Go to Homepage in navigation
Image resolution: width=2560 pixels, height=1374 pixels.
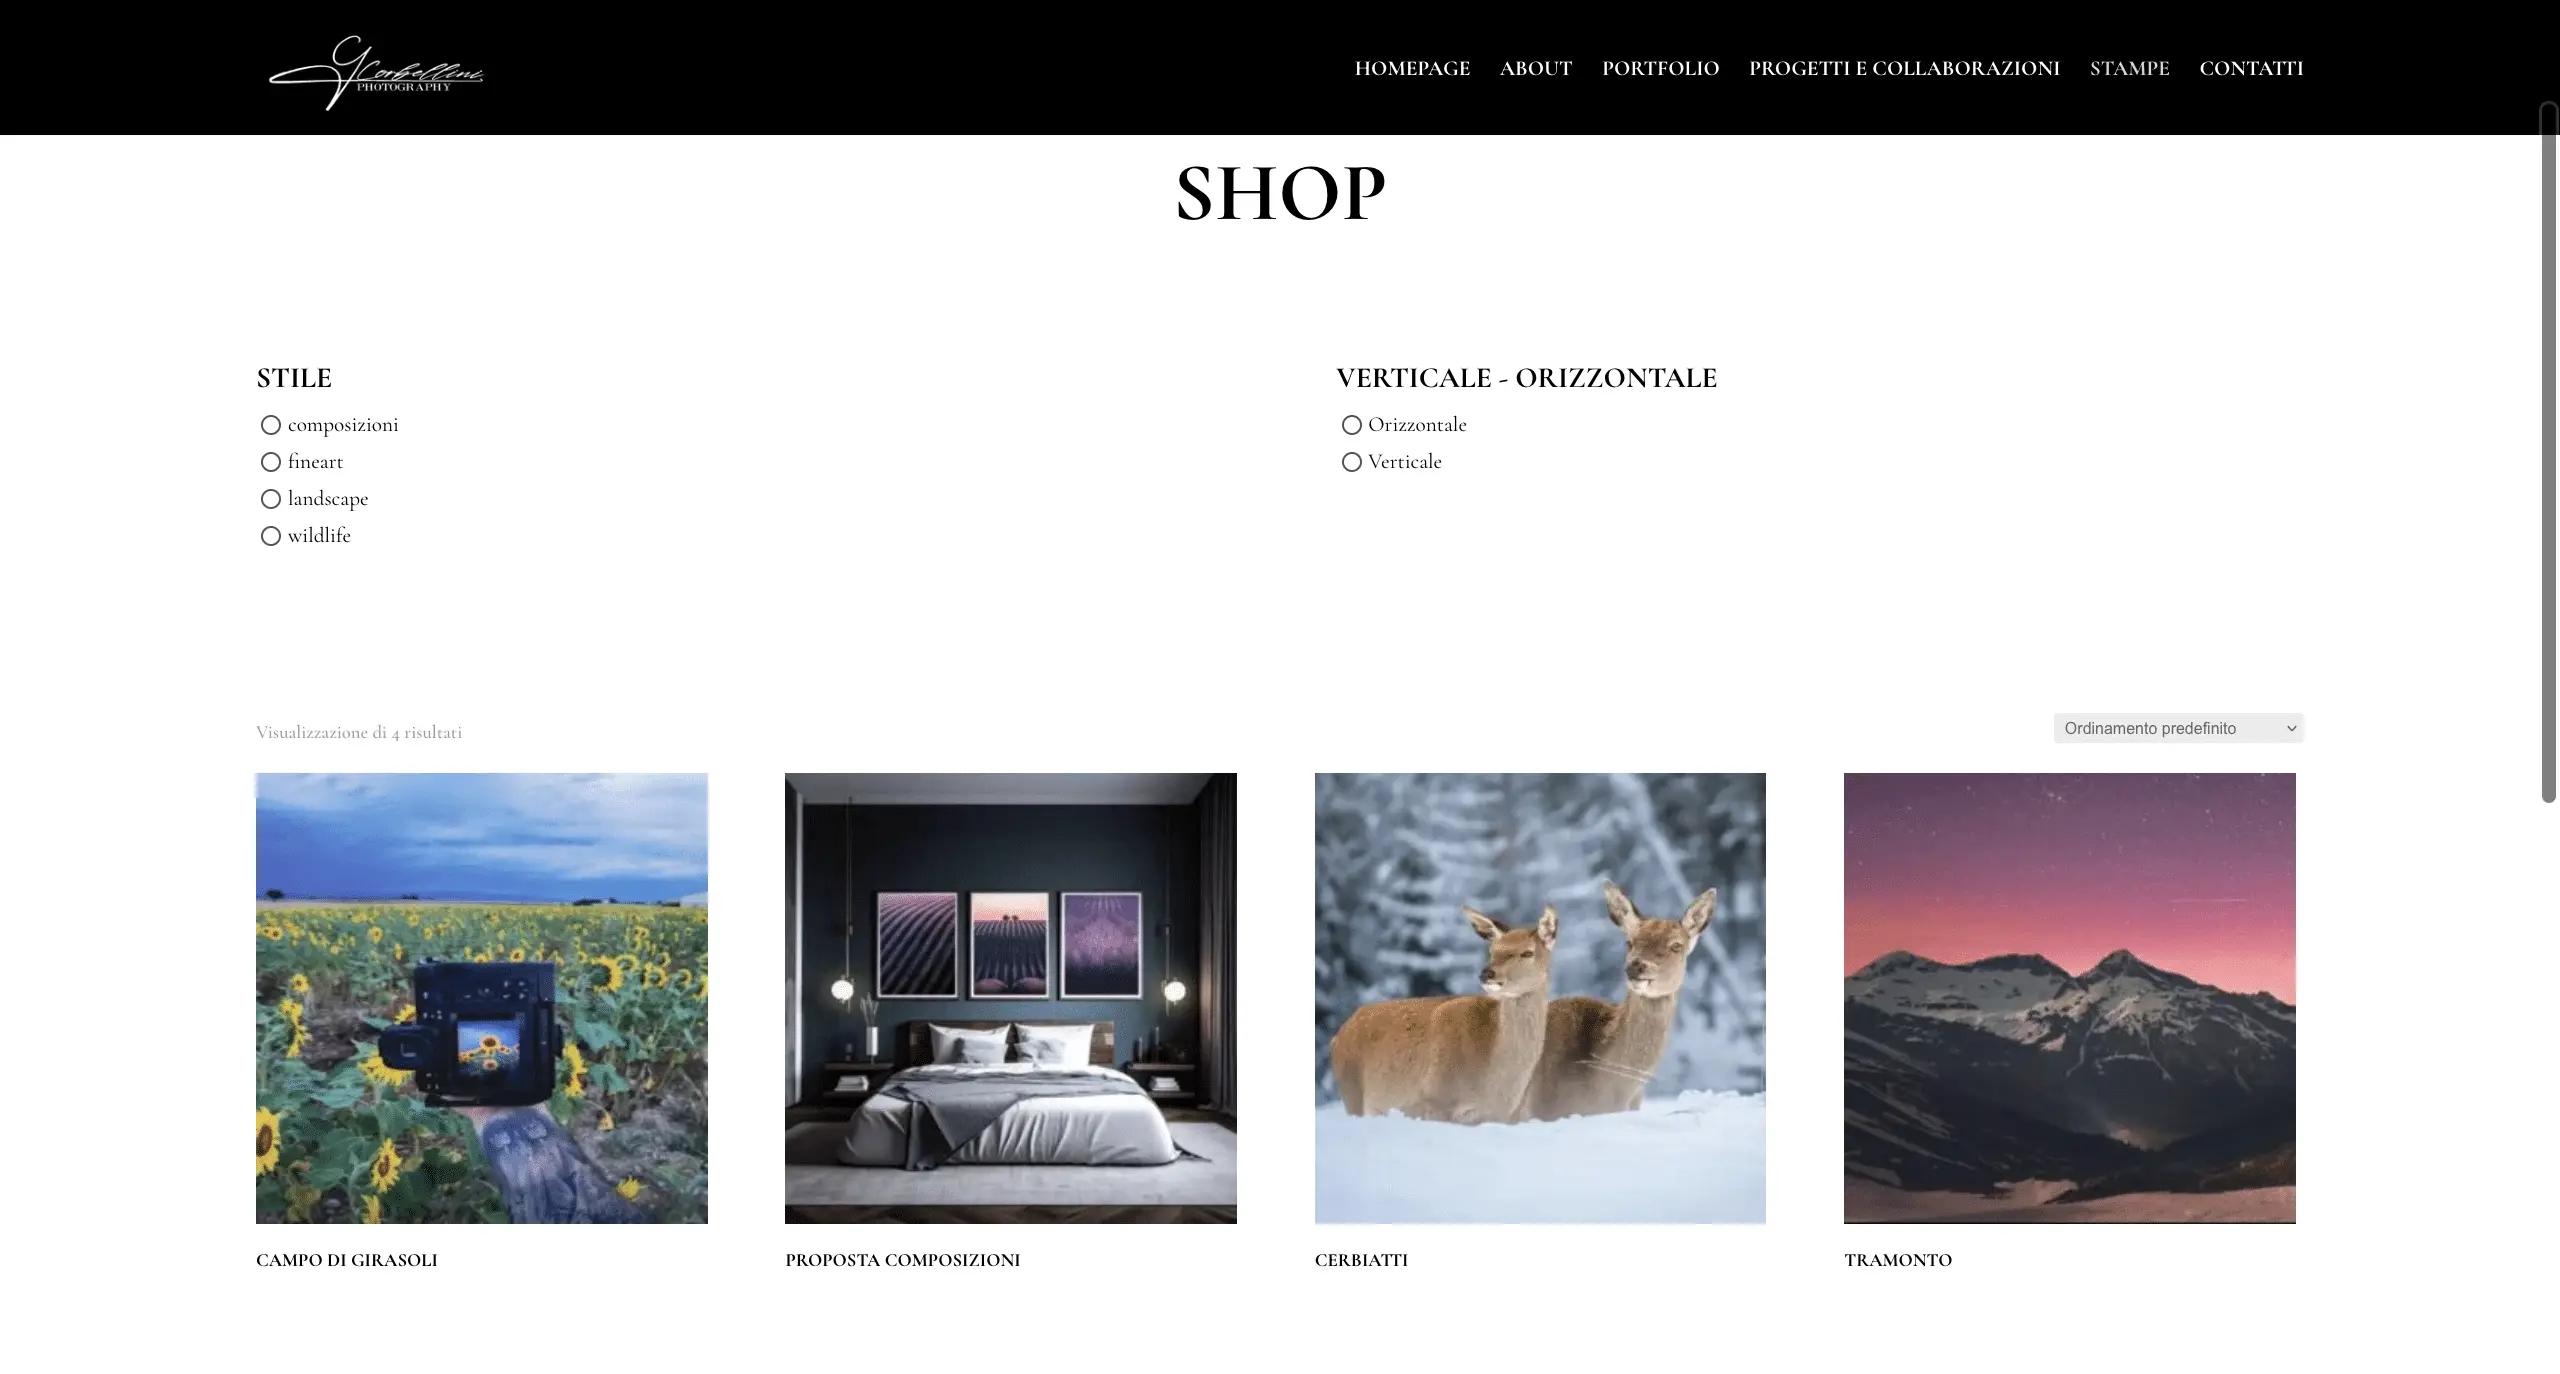(1412, 68)
